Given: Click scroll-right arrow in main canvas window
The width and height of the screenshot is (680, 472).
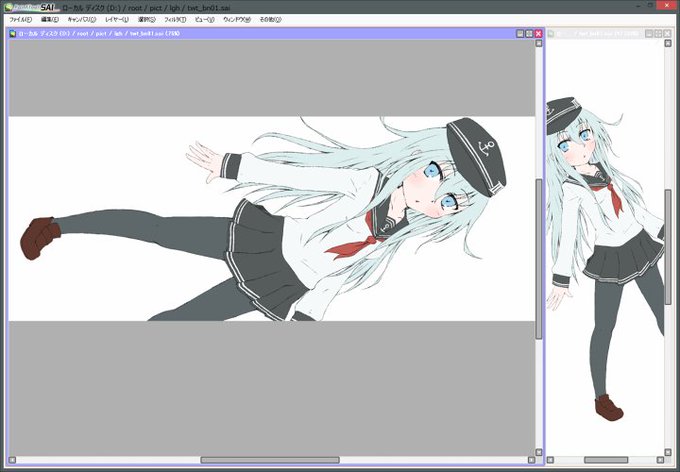Looking at the screenshot, I should (x=531, y=460).
